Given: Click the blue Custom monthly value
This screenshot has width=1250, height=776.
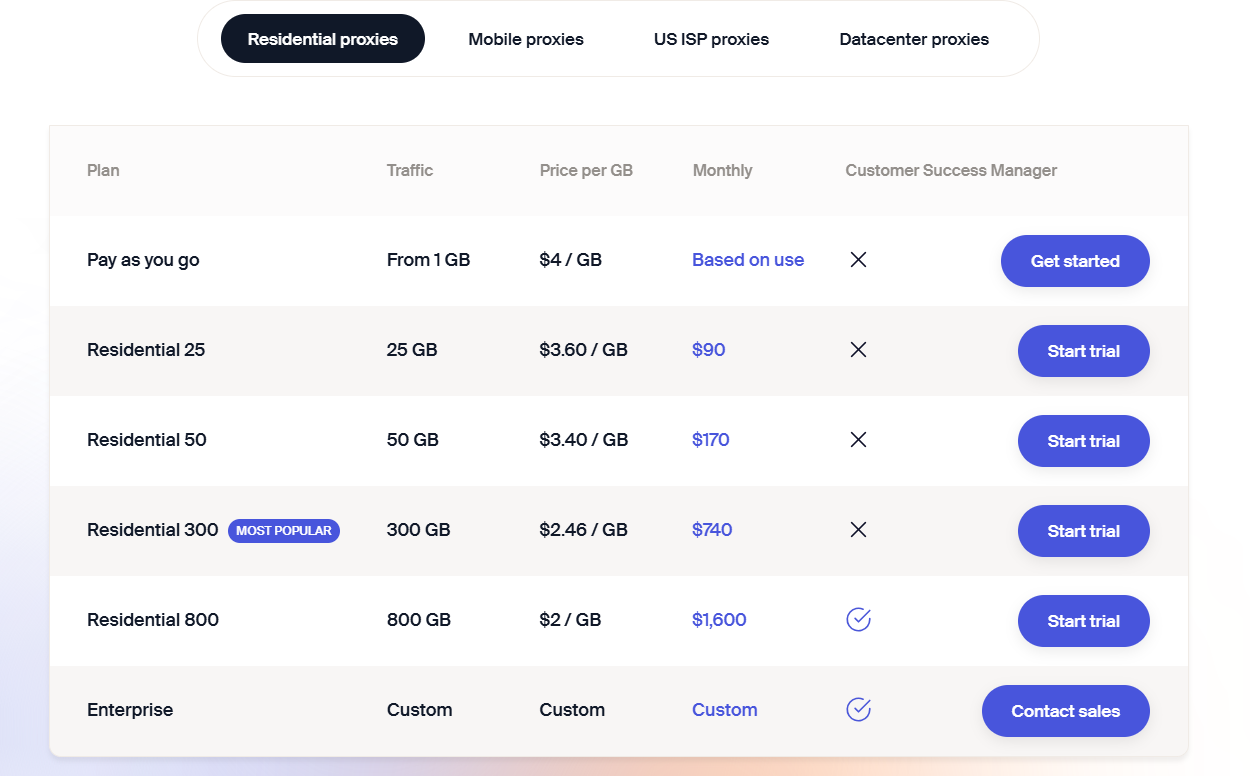Looking at the screenshot, I should click(725, 710).
